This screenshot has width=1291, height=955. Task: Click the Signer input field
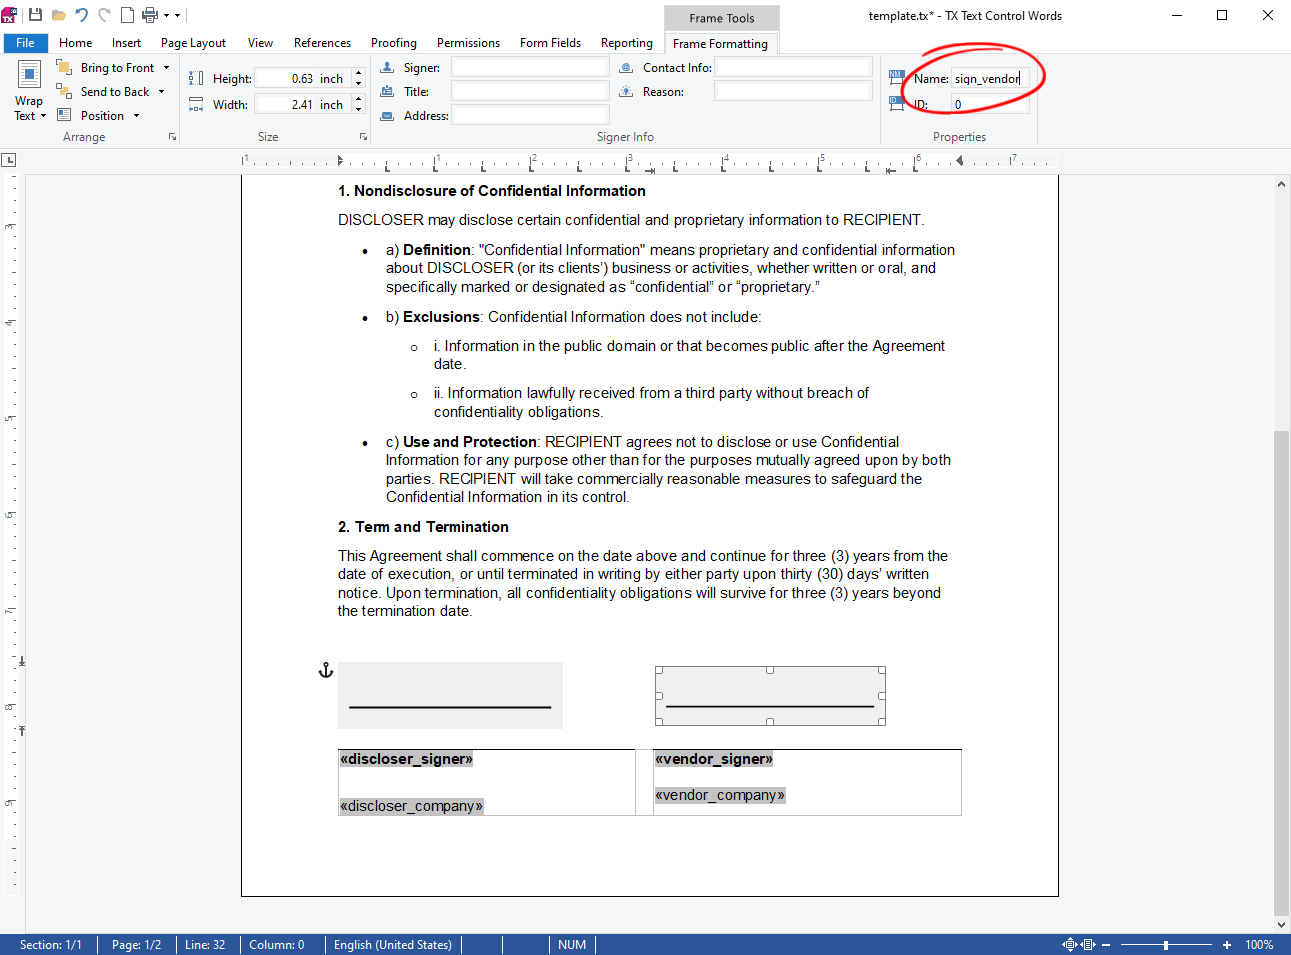click(x=530, y=67)
